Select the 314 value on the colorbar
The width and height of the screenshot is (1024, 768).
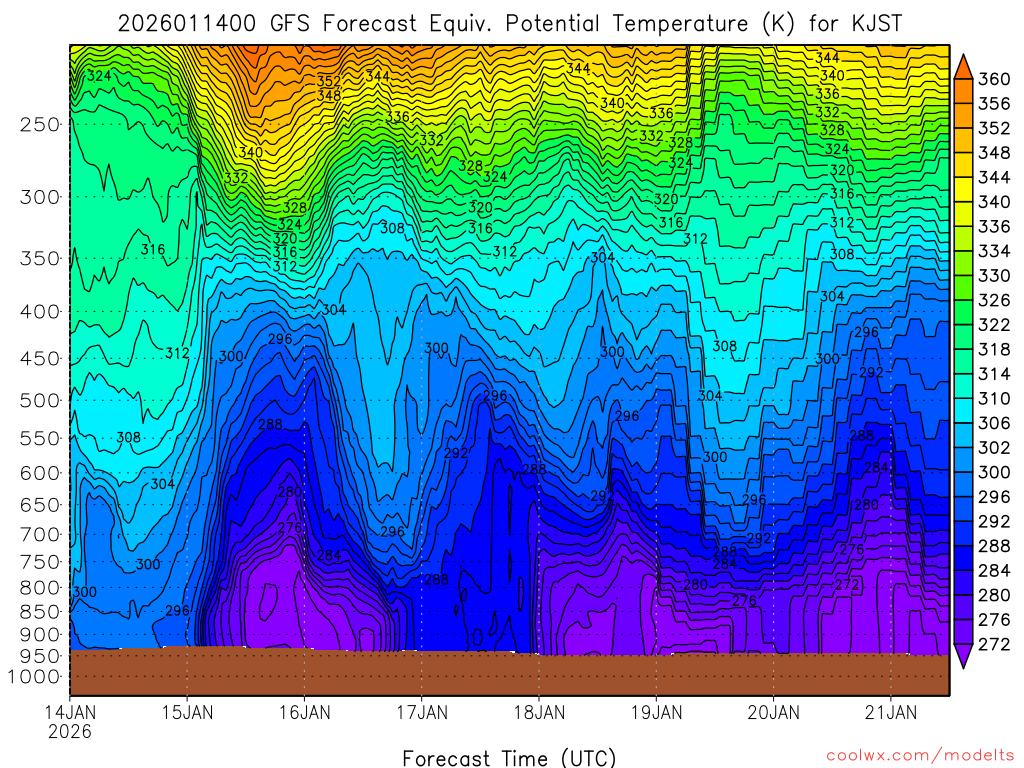click(994, 374)
